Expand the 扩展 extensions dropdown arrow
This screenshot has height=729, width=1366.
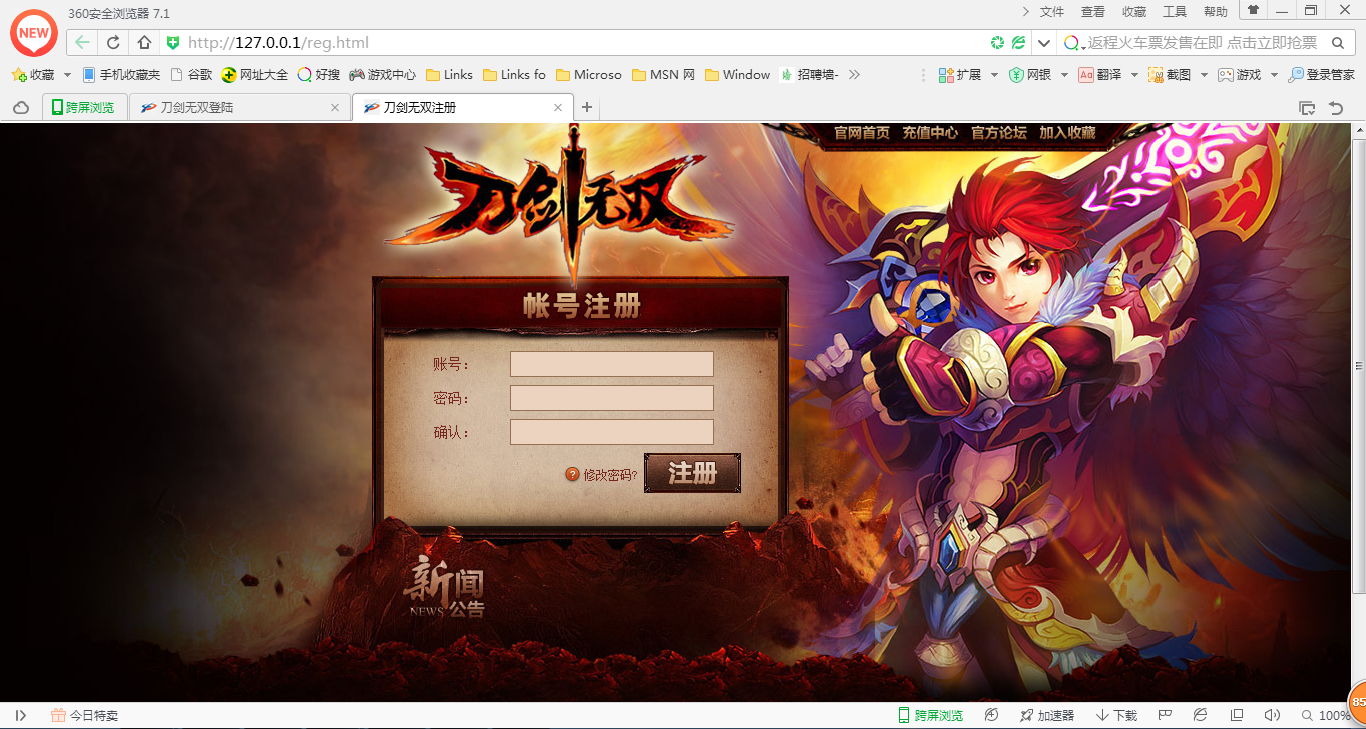995,75
